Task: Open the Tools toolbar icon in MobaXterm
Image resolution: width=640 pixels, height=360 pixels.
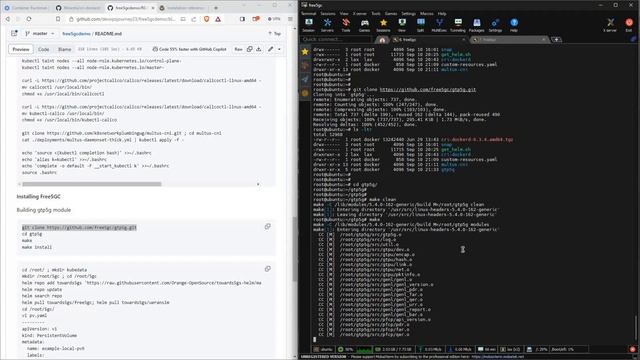Action: coord(346,25)
